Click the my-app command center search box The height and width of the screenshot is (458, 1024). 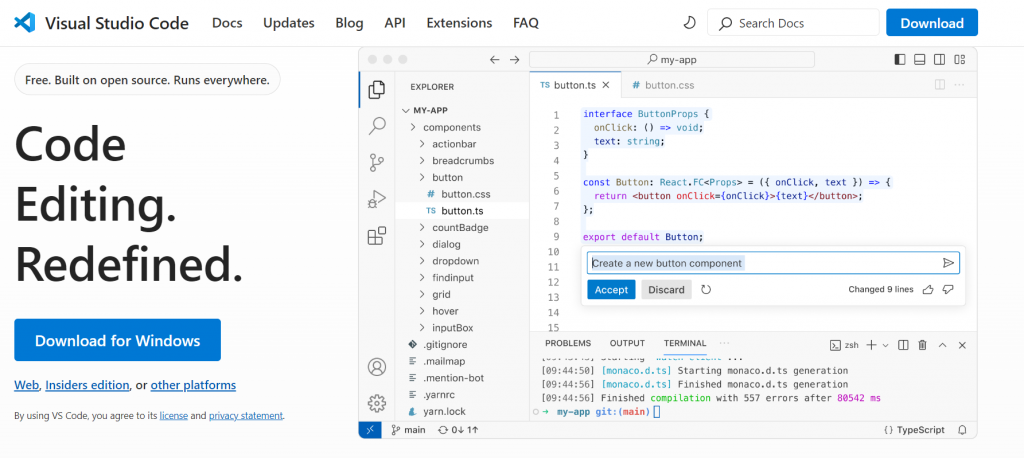[x=672, y=59]
